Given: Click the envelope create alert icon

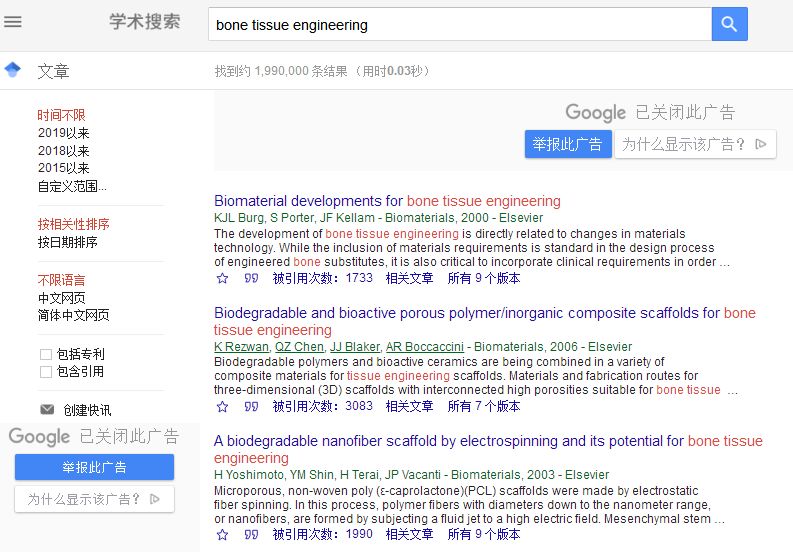Looking at the screenshot, I should pos(47,410).
